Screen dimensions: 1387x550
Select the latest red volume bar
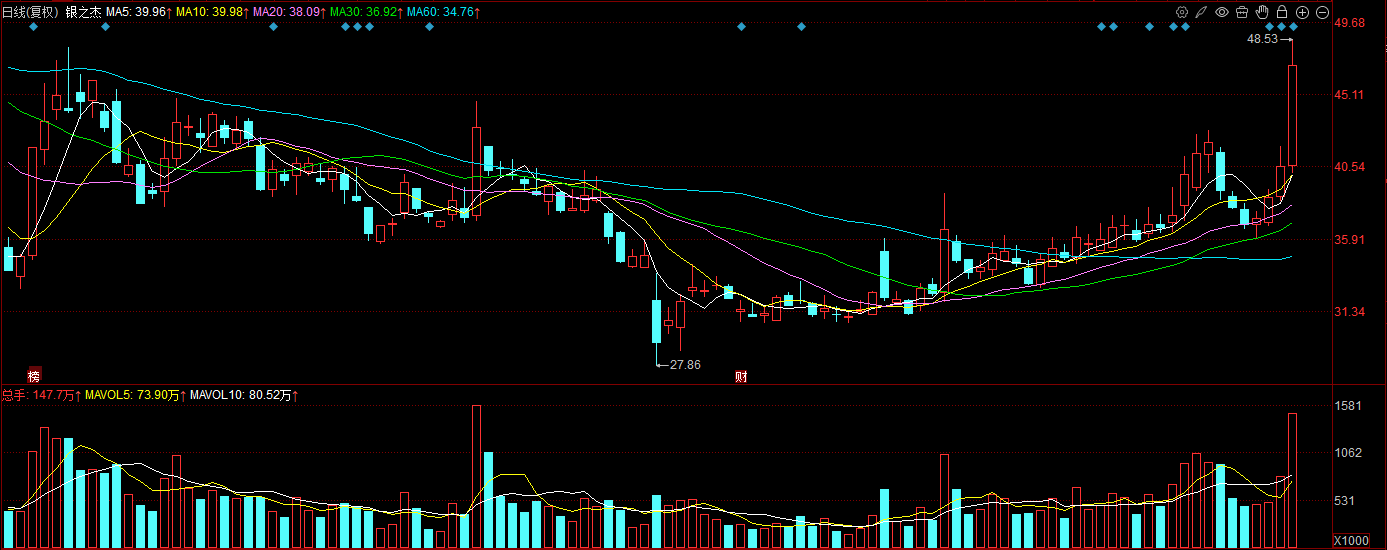tap(1292, 481)
